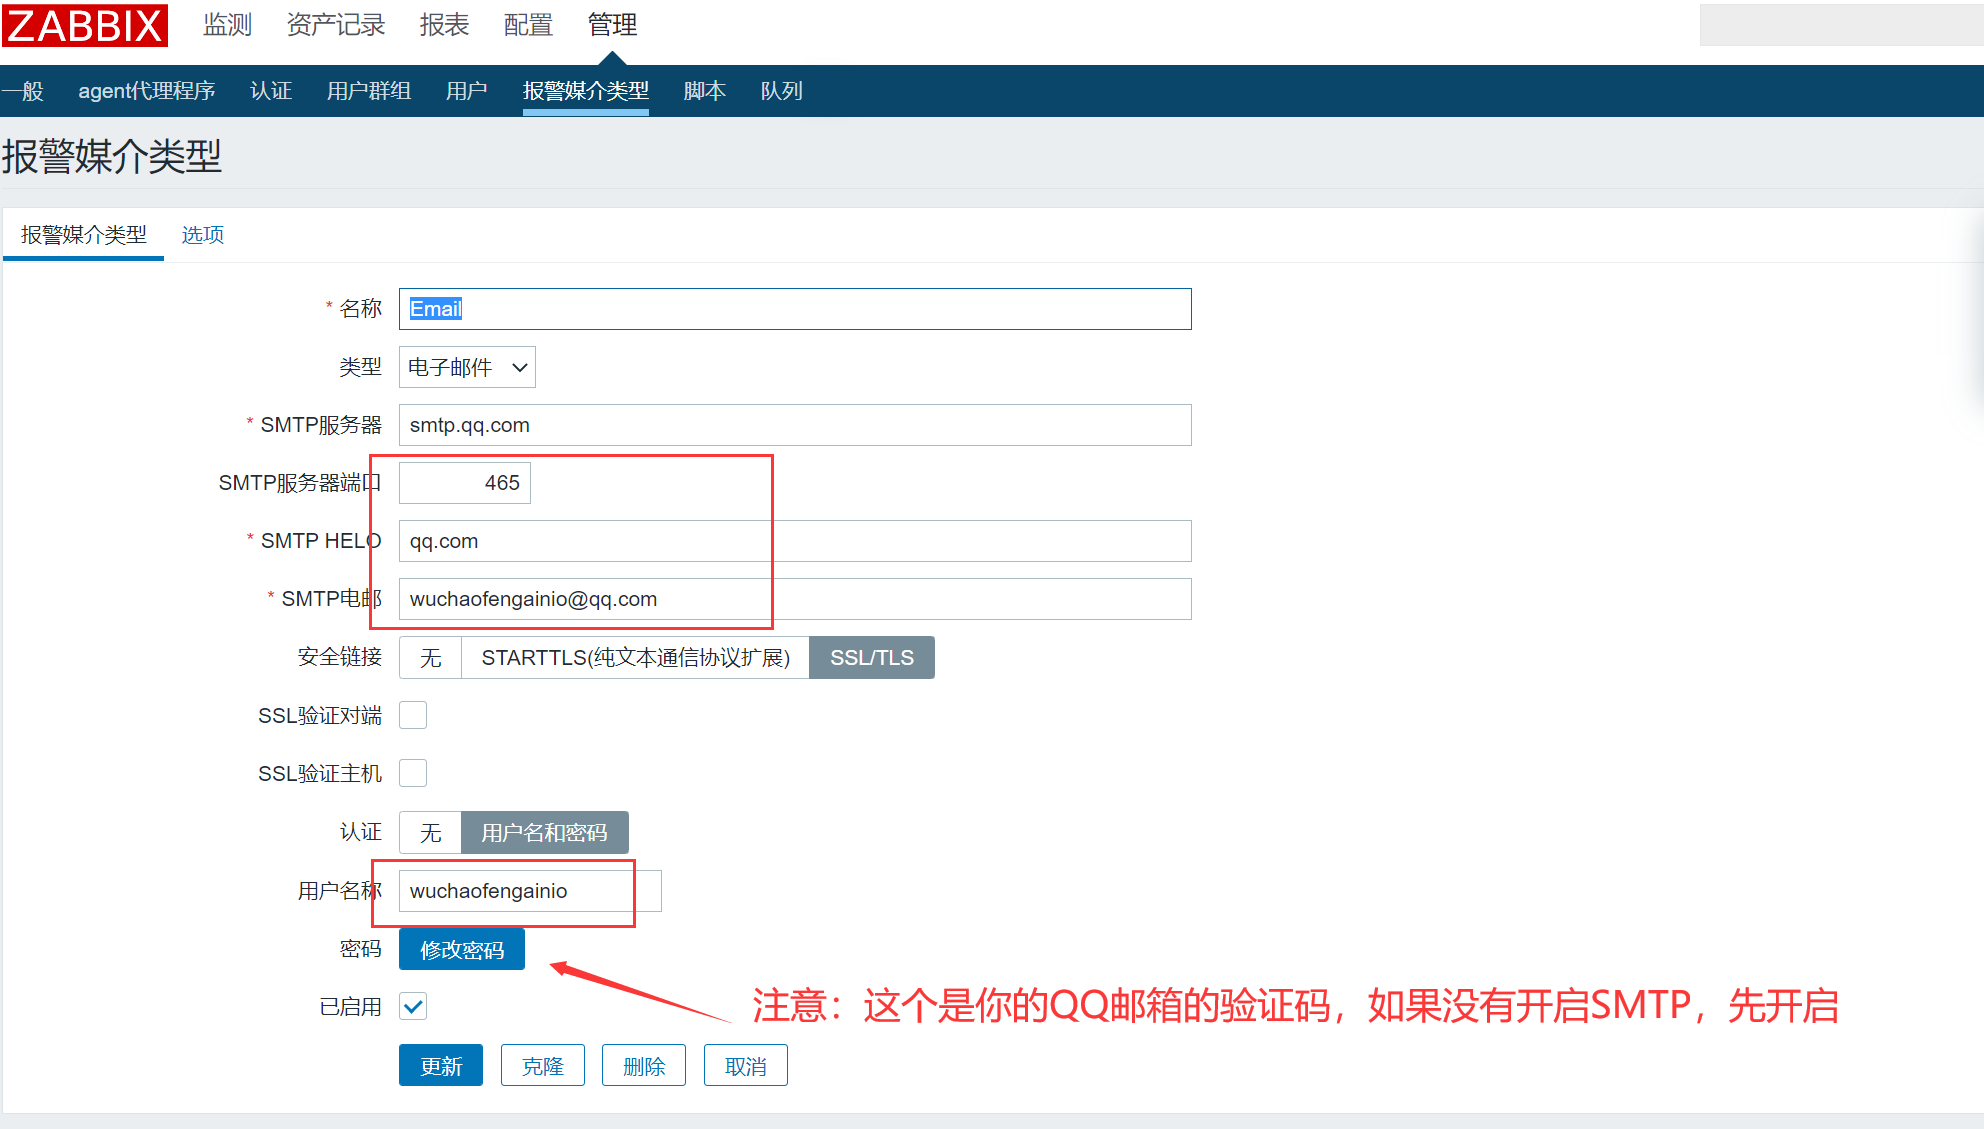
Task: Toggle the SSL验证对端 checkbox
Action: click(x=413, y=715)
